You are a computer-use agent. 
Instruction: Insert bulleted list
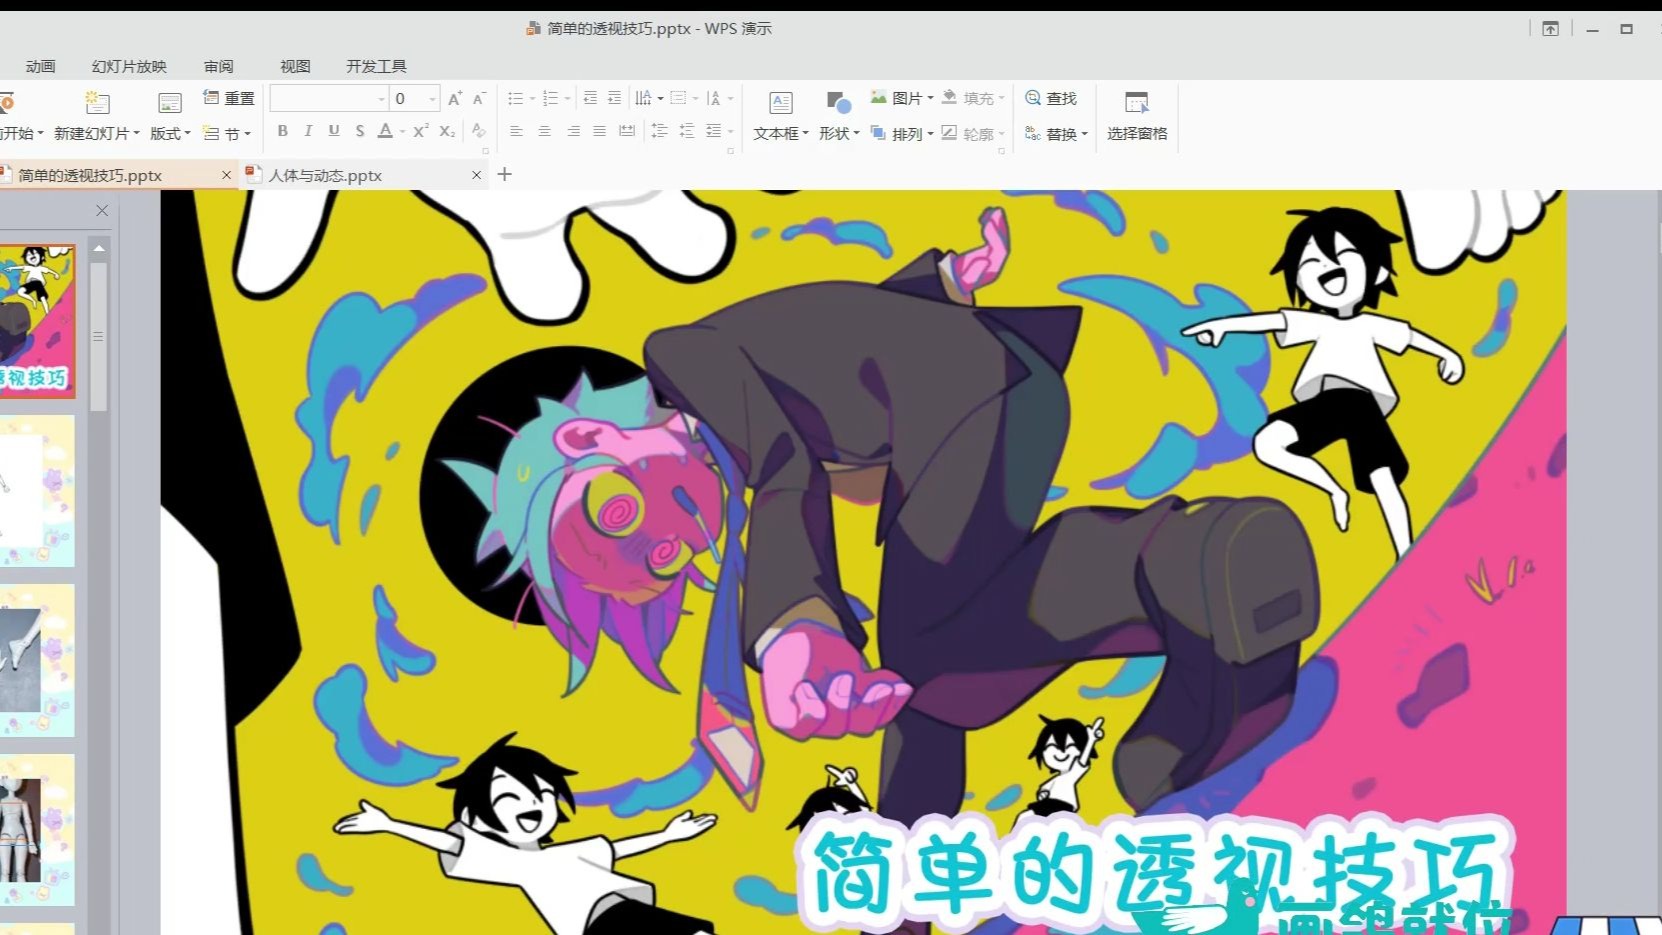pos(515,98)
